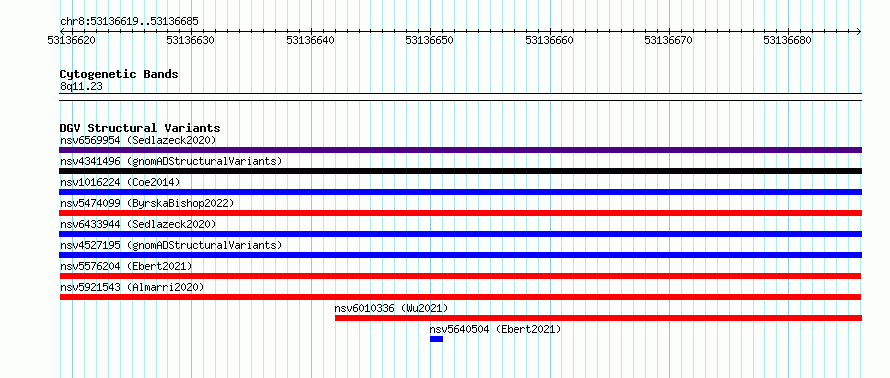Click the chr8:53136619..53136685 region label
Screen dimensions: 890x378
pyautogui.click(x=129, y=22)
